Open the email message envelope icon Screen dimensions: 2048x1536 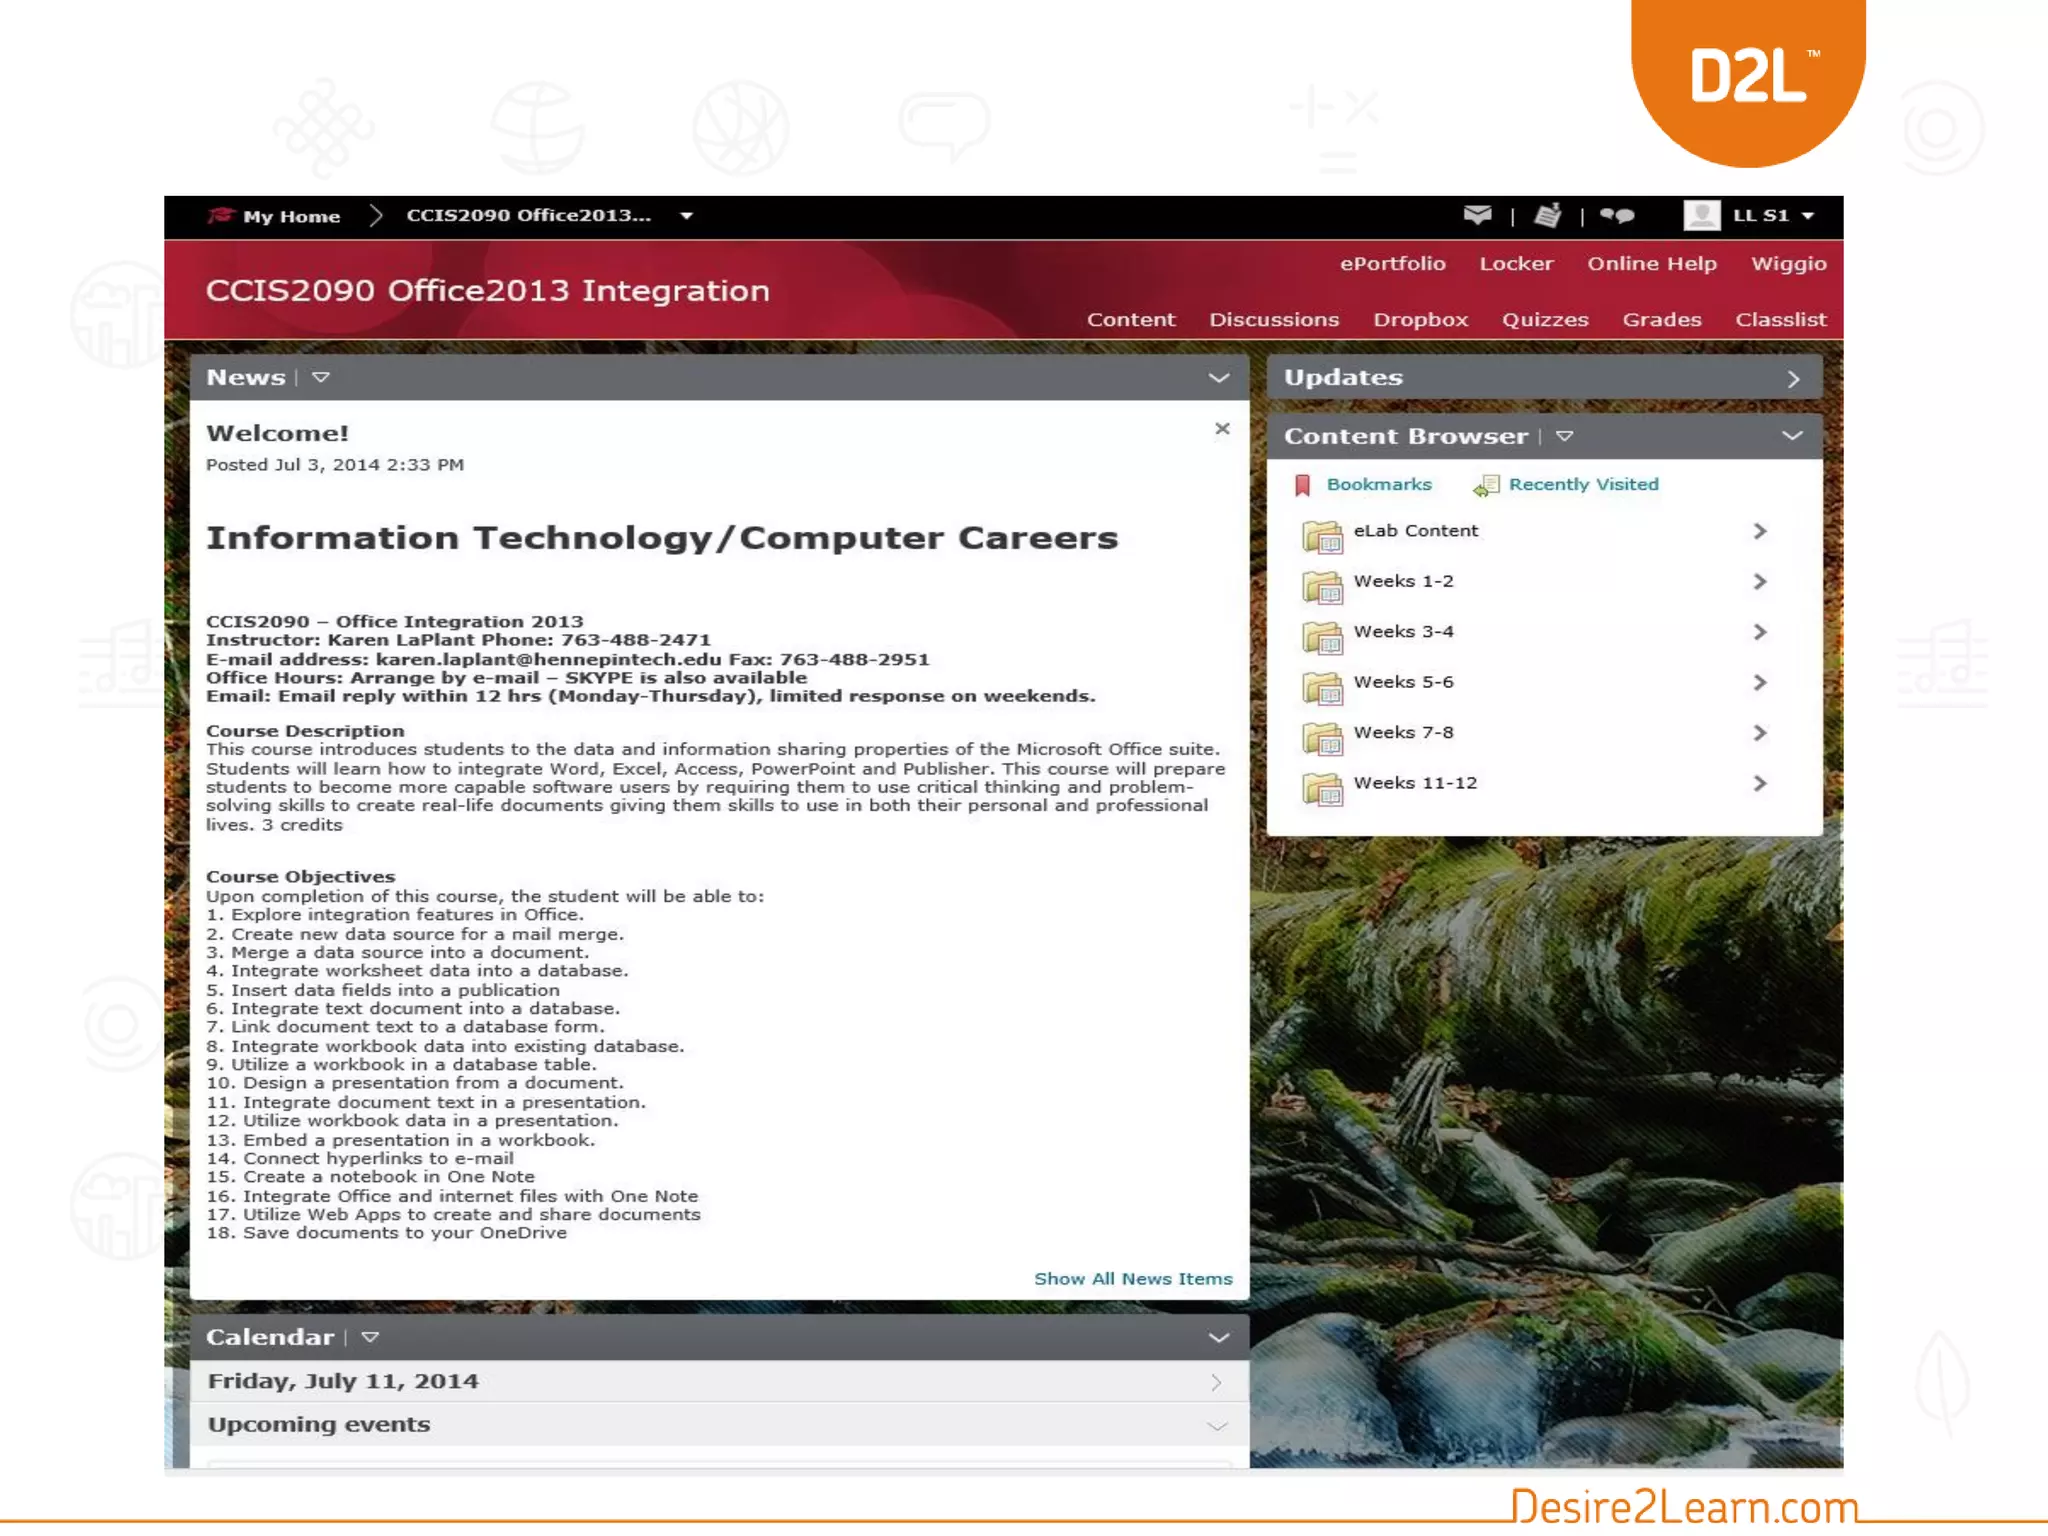1477,215
